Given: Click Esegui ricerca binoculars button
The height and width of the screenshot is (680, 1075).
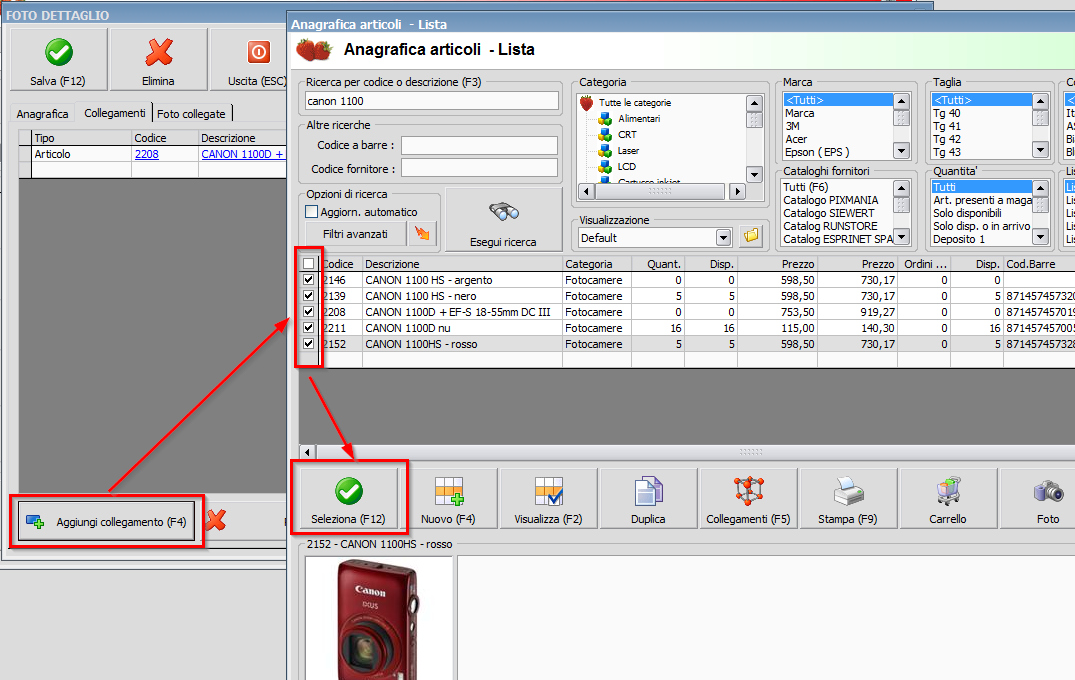Looking at the screenshot, I should click(503, 220).
